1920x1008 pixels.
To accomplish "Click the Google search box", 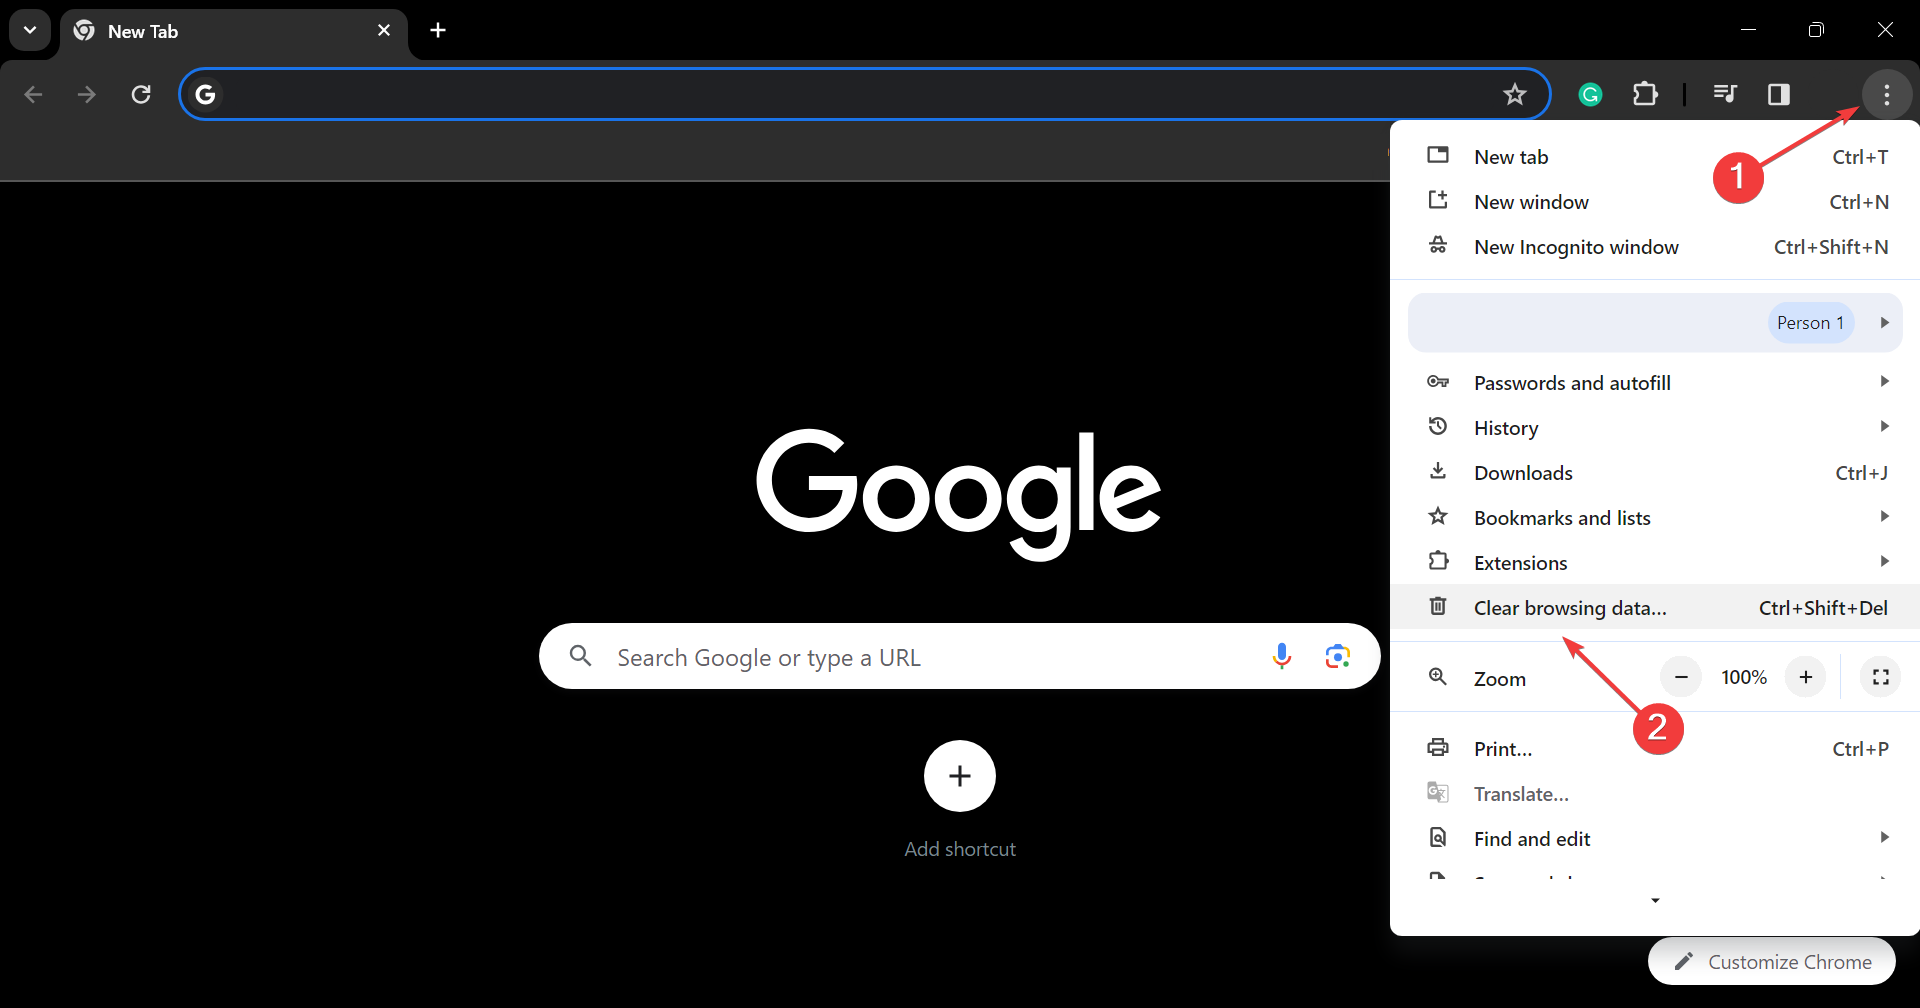I will point(960,656).
